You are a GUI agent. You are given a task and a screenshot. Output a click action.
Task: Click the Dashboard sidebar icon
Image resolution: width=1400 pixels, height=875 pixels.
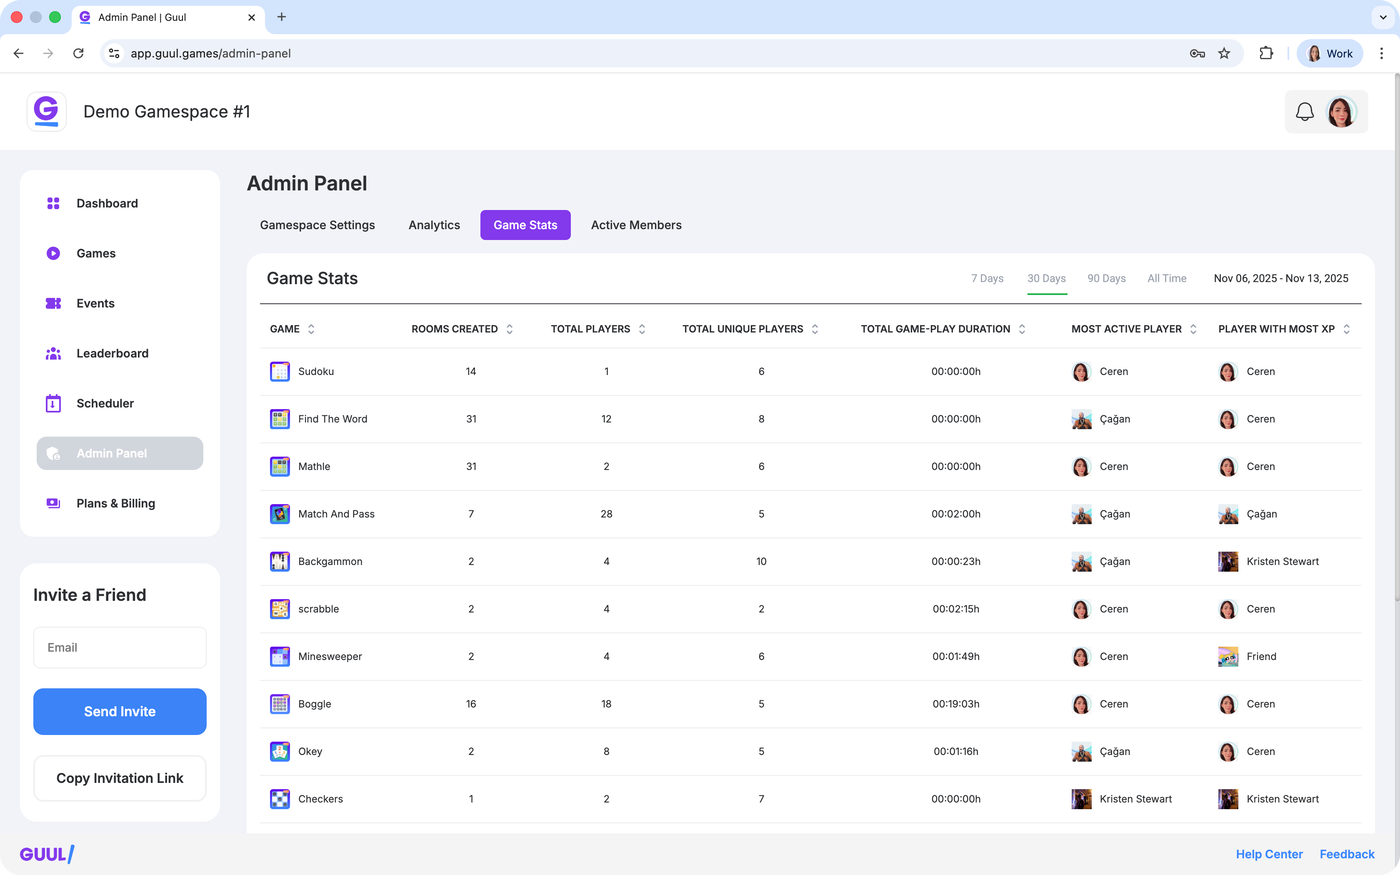[x=54, y=203]
